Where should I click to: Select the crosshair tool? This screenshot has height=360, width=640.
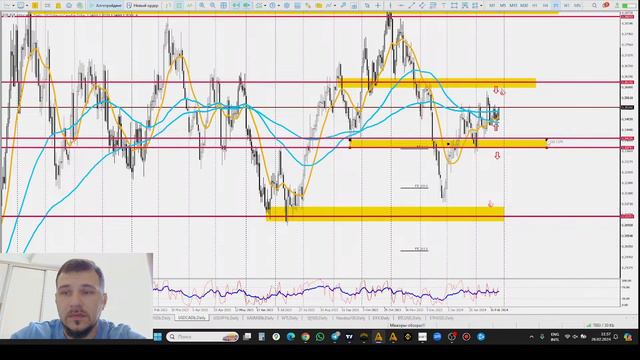click(378, 6)
